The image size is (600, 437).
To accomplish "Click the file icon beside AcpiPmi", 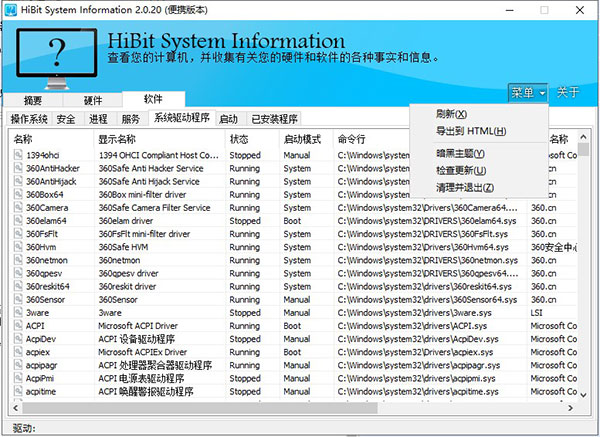I will pyautogui.click(x=18, y=378).
